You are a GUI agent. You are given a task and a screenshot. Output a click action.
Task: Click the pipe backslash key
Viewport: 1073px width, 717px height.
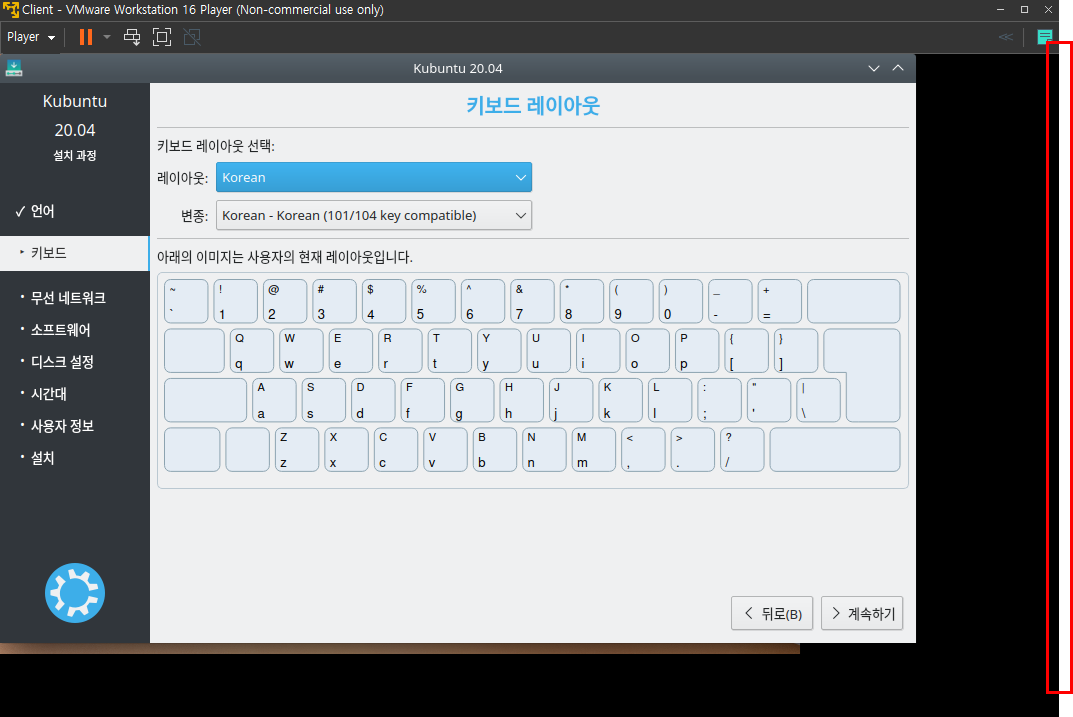[x=818, y=400]
